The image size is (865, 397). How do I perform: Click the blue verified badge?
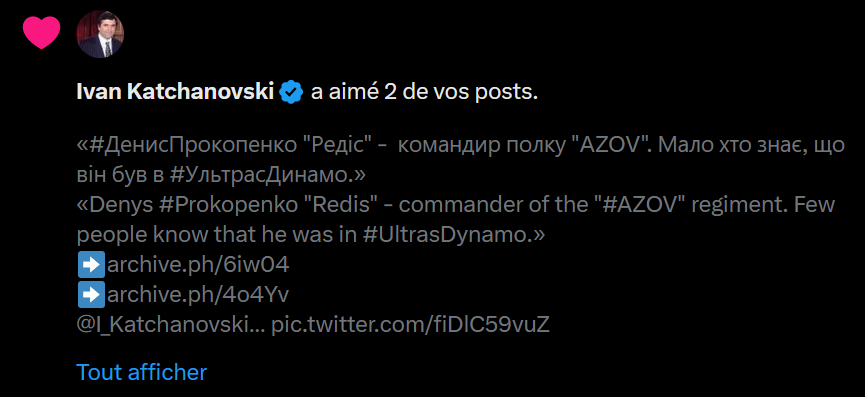[x=291, y=93]
